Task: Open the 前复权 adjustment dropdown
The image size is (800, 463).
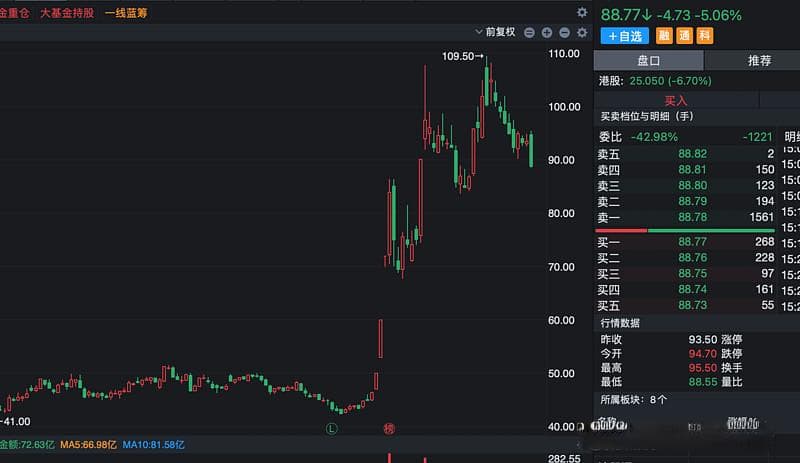Action: click(495, 32)
